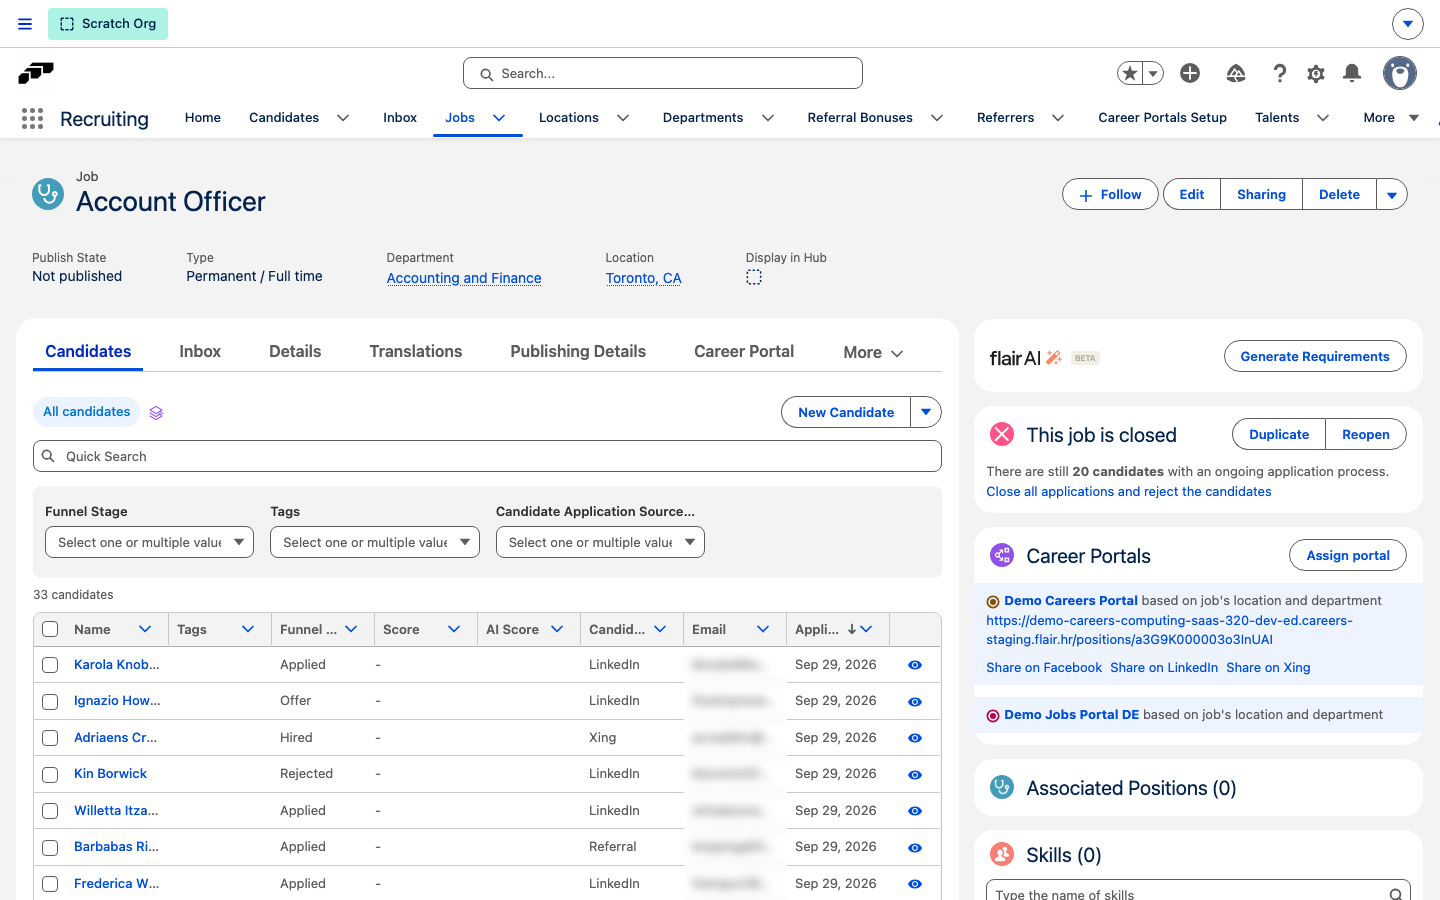
Task: Open the global actions plus icon
Action: click(x=1190, y=73)
